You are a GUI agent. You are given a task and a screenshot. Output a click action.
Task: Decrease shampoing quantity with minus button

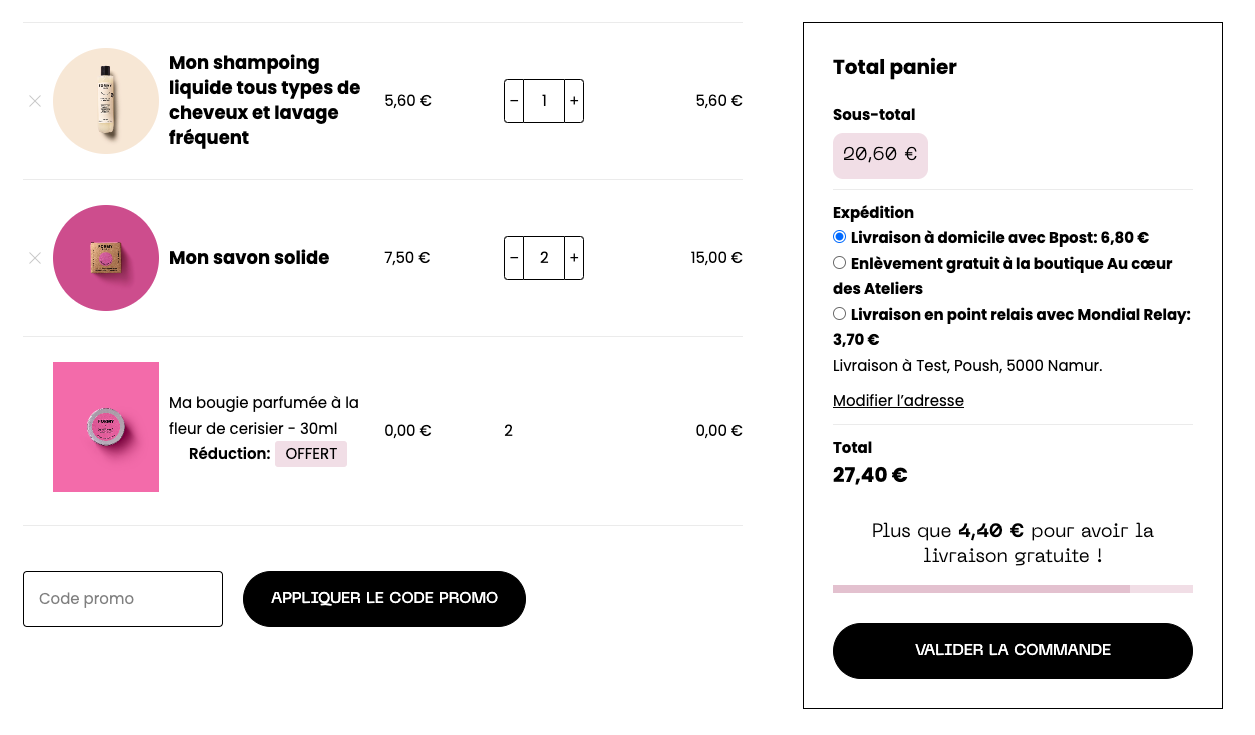[514, 101]
